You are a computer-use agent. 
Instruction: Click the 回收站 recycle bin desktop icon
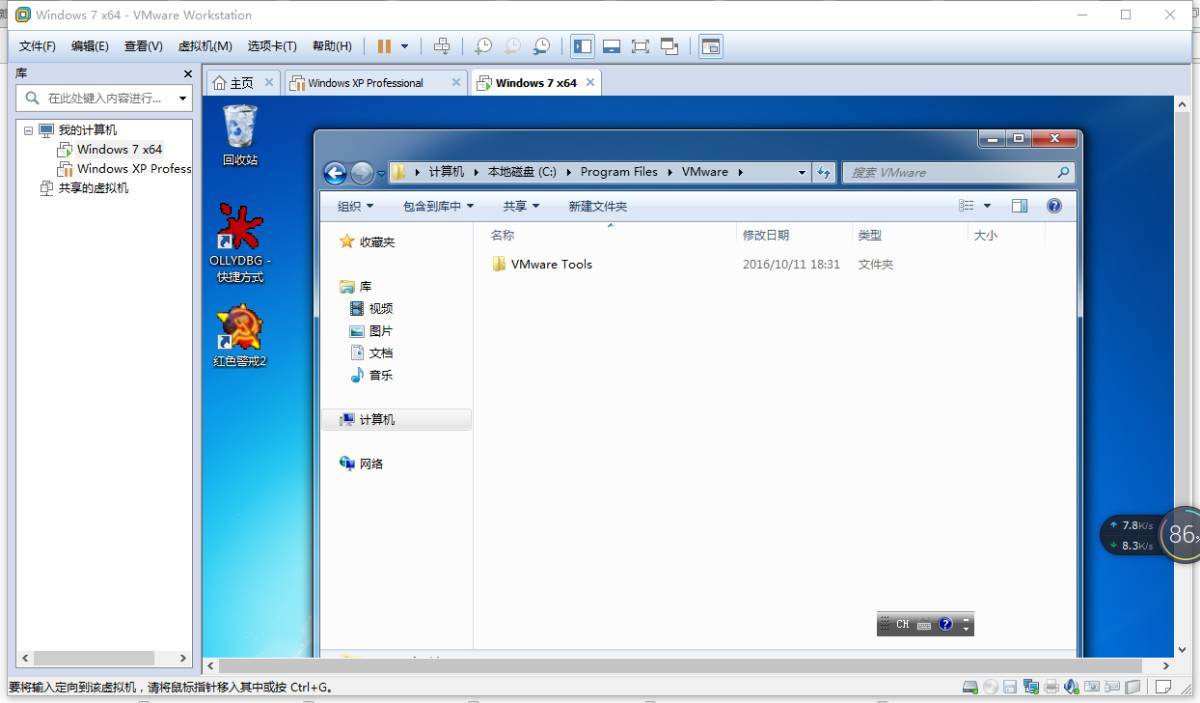(x=240, y=135)
